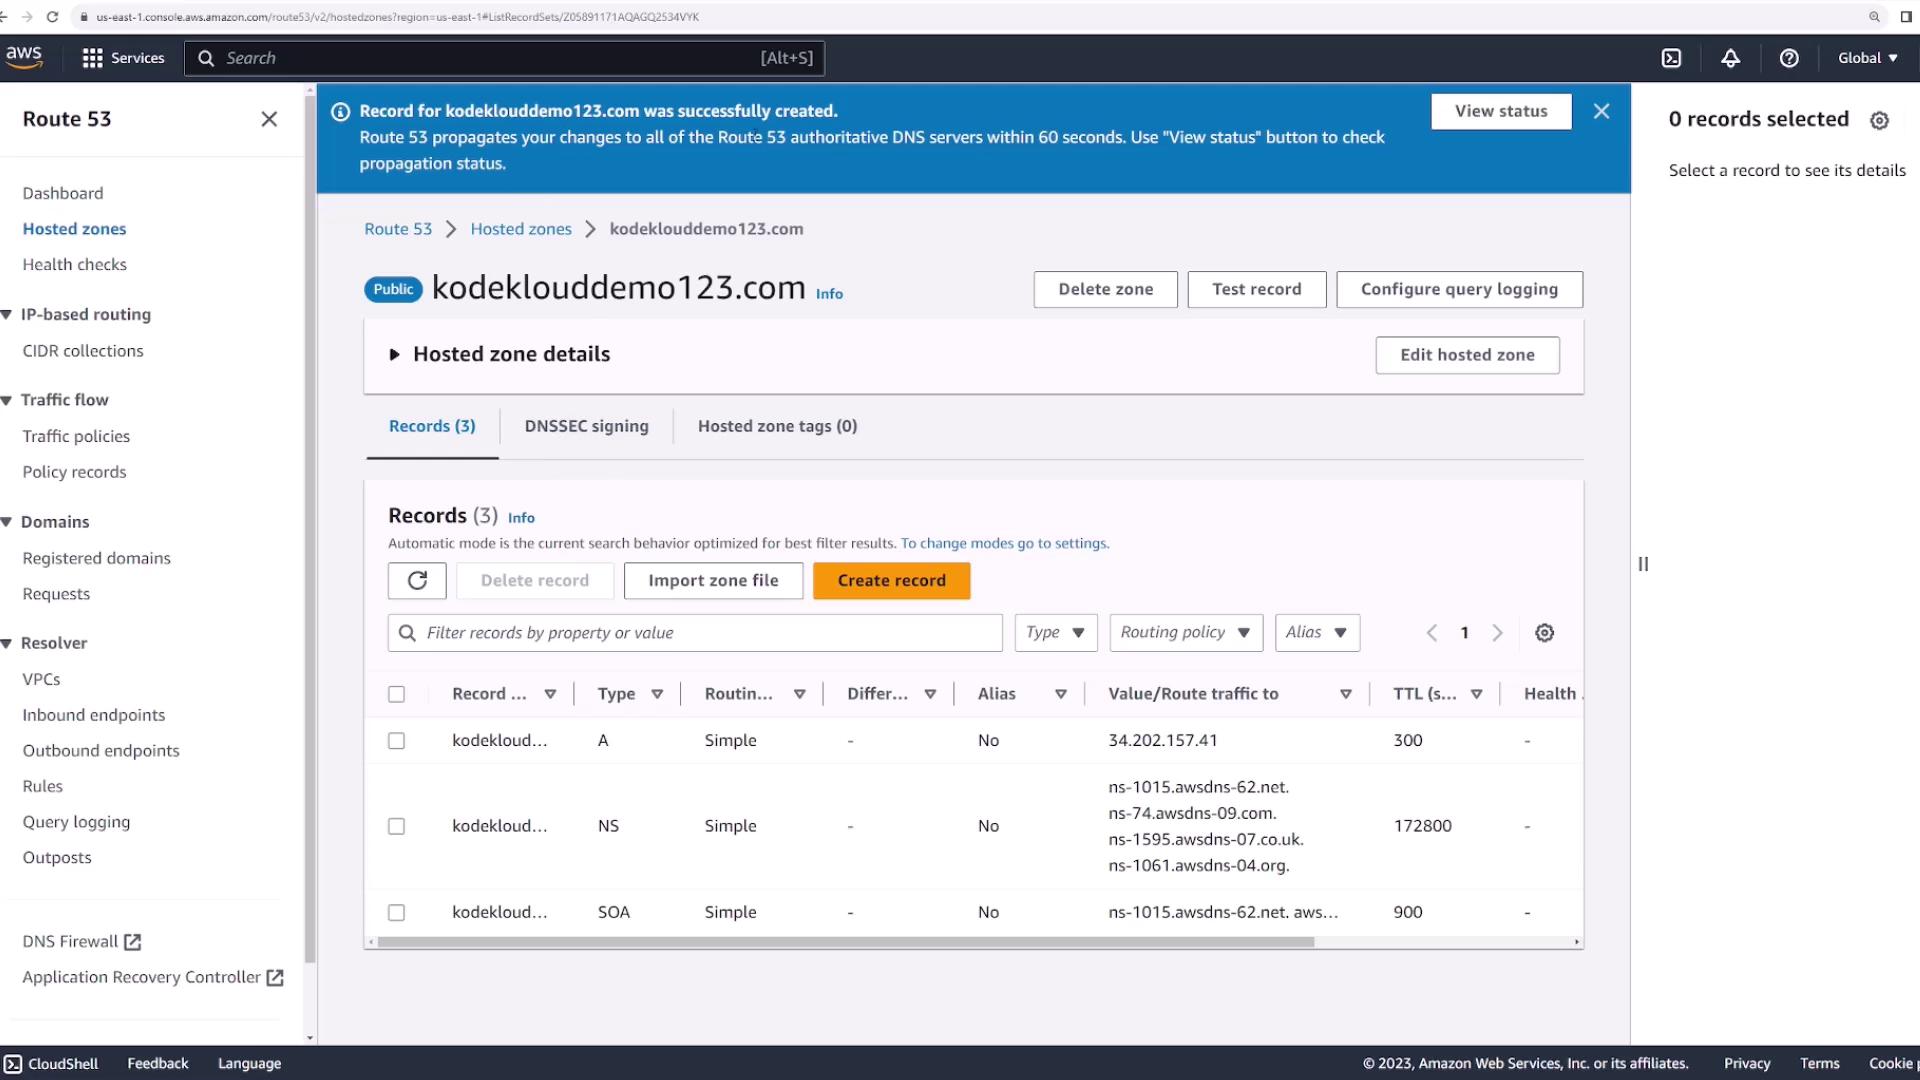1920x1080 pixels.
Task: Open Health checks in sidebar
Action: coord(75,264)
